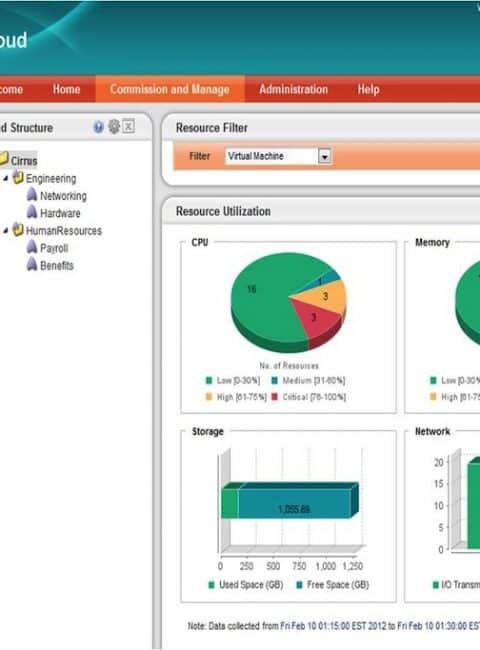The image size is (480, 650).
Task: Select Hardware in the tree
Action: coord(60,213)
